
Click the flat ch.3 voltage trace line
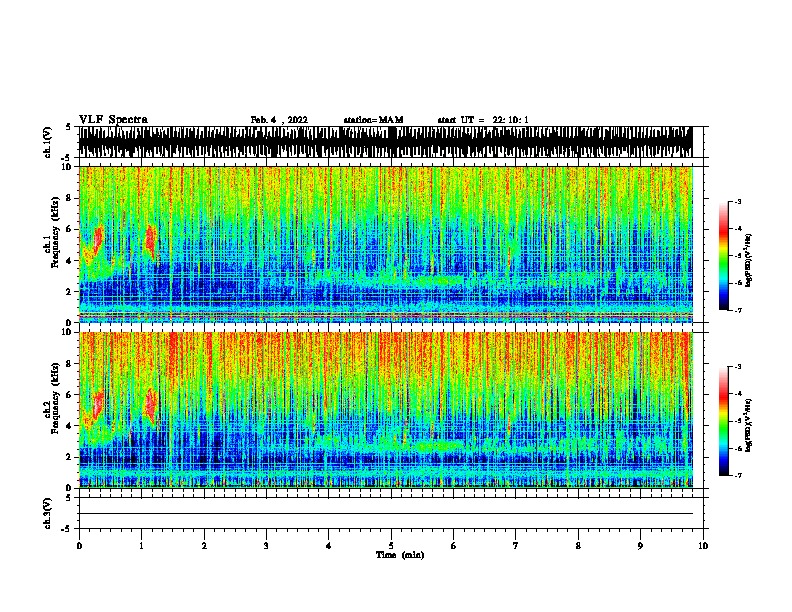(385, 514)
